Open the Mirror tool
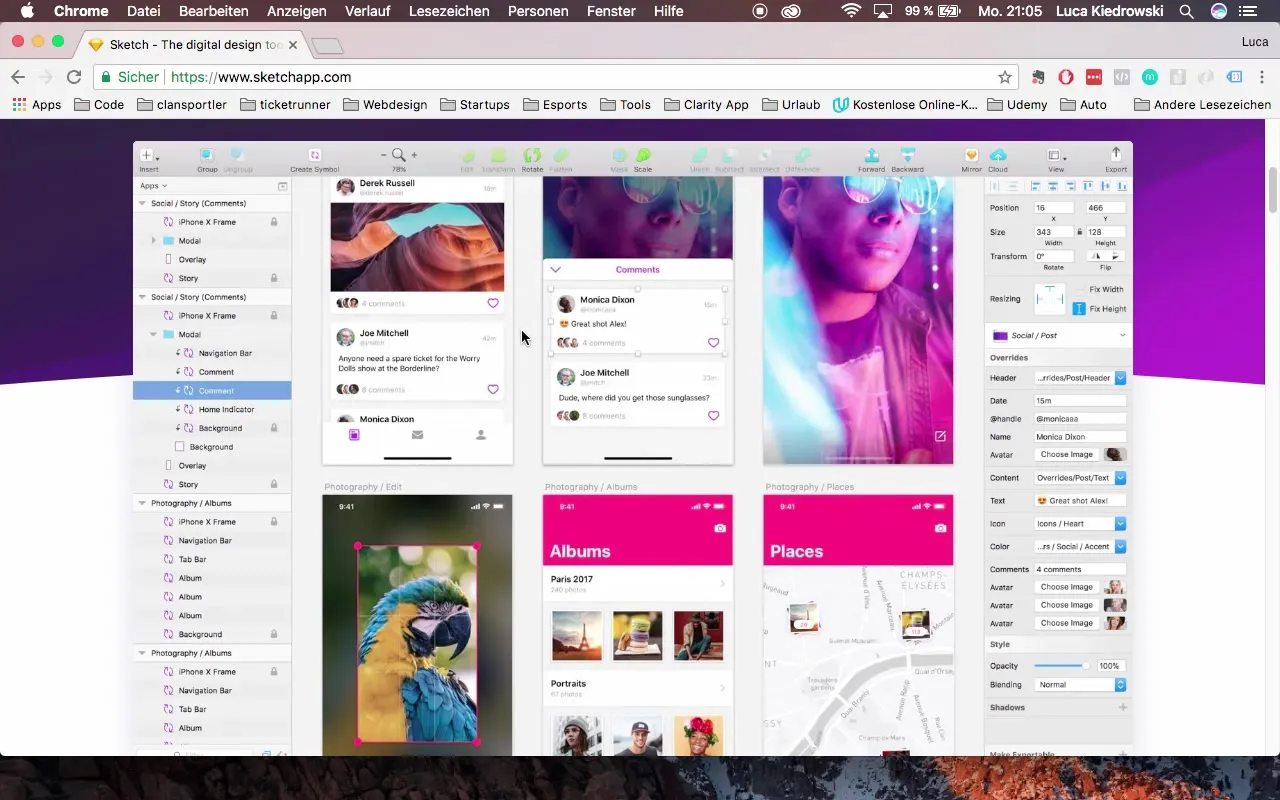Viewport: 1280px width, 800px height. click(x=971, y=155)
